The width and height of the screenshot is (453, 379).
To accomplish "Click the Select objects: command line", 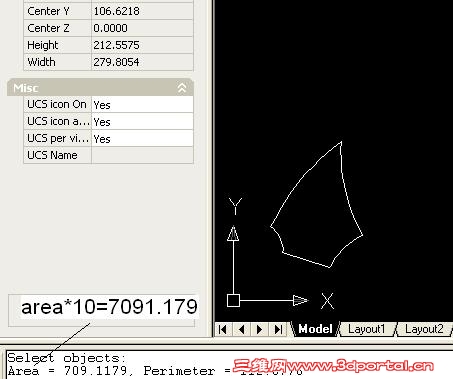I will pos(67,358).
